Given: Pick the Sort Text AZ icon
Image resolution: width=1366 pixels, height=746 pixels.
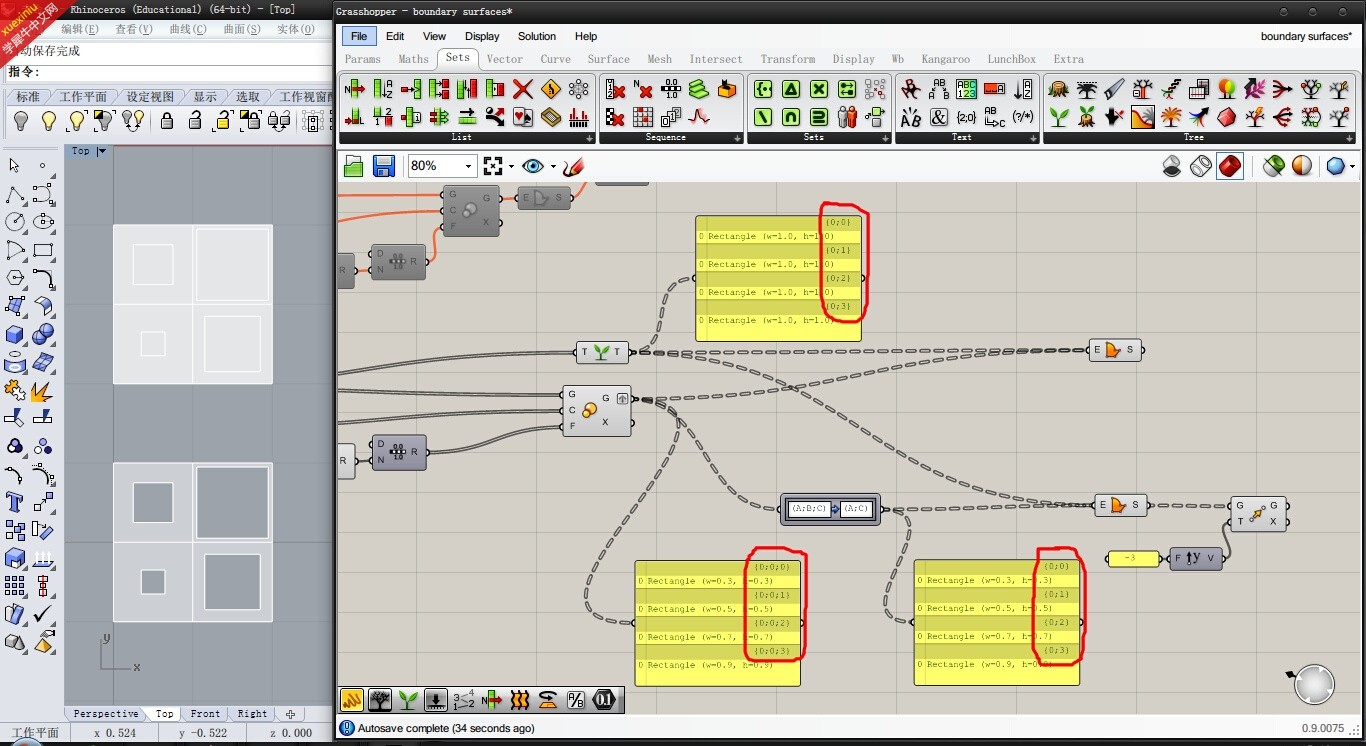Looking at the screenshot, I should 1023,89.
